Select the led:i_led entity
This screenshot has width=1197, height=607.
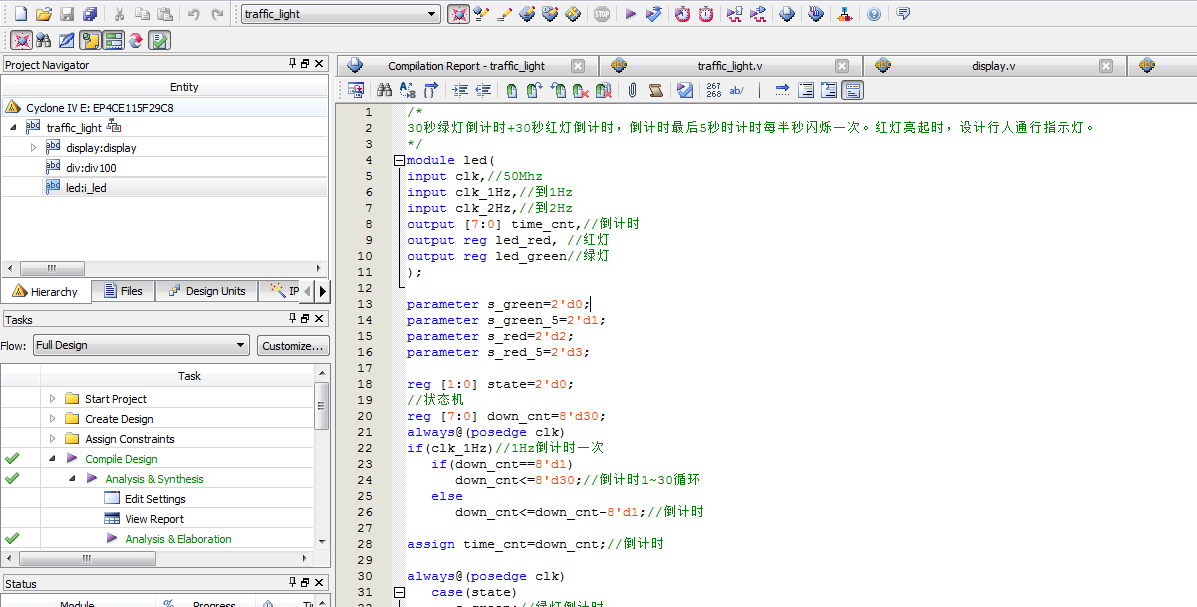86,188
